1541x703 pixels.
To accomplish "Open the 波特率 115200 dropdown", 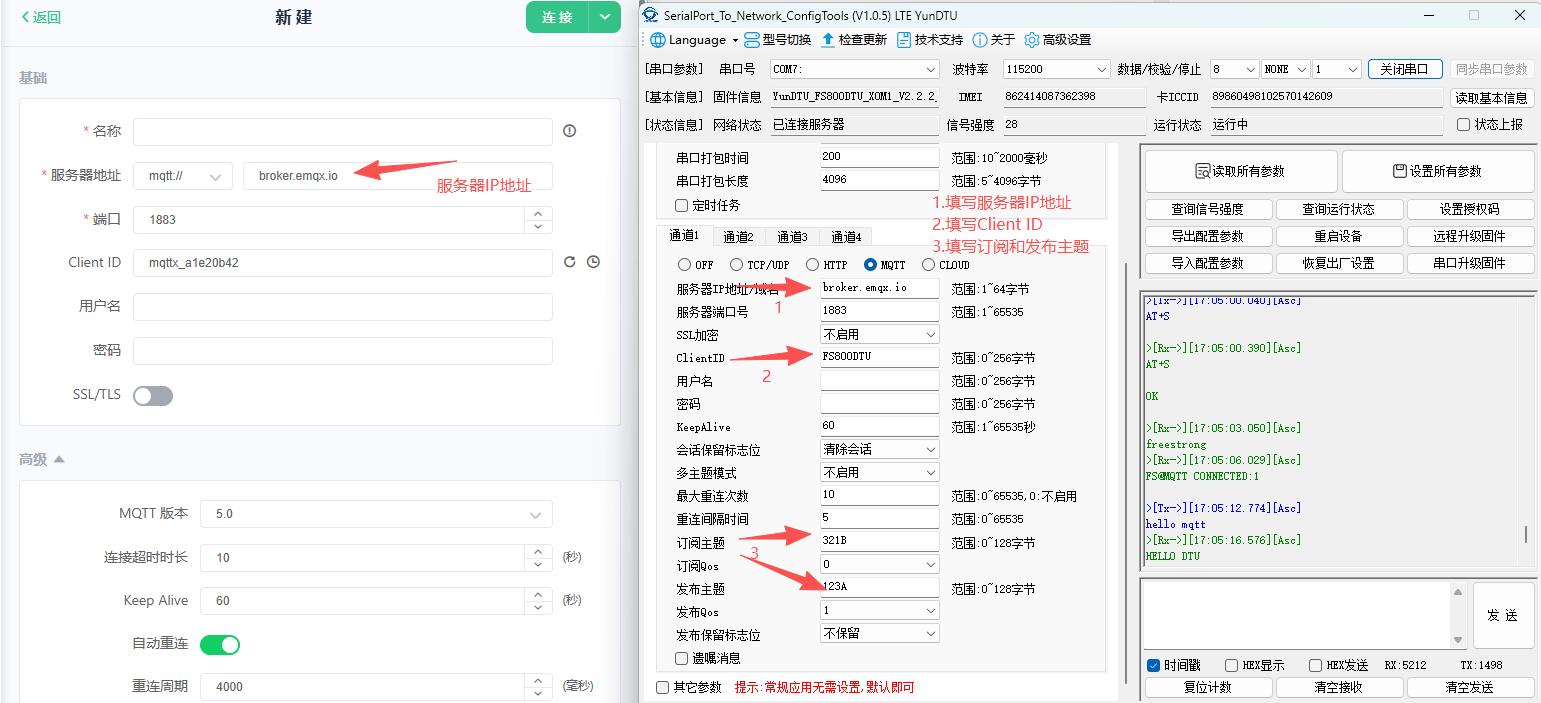I will 1056,70.
